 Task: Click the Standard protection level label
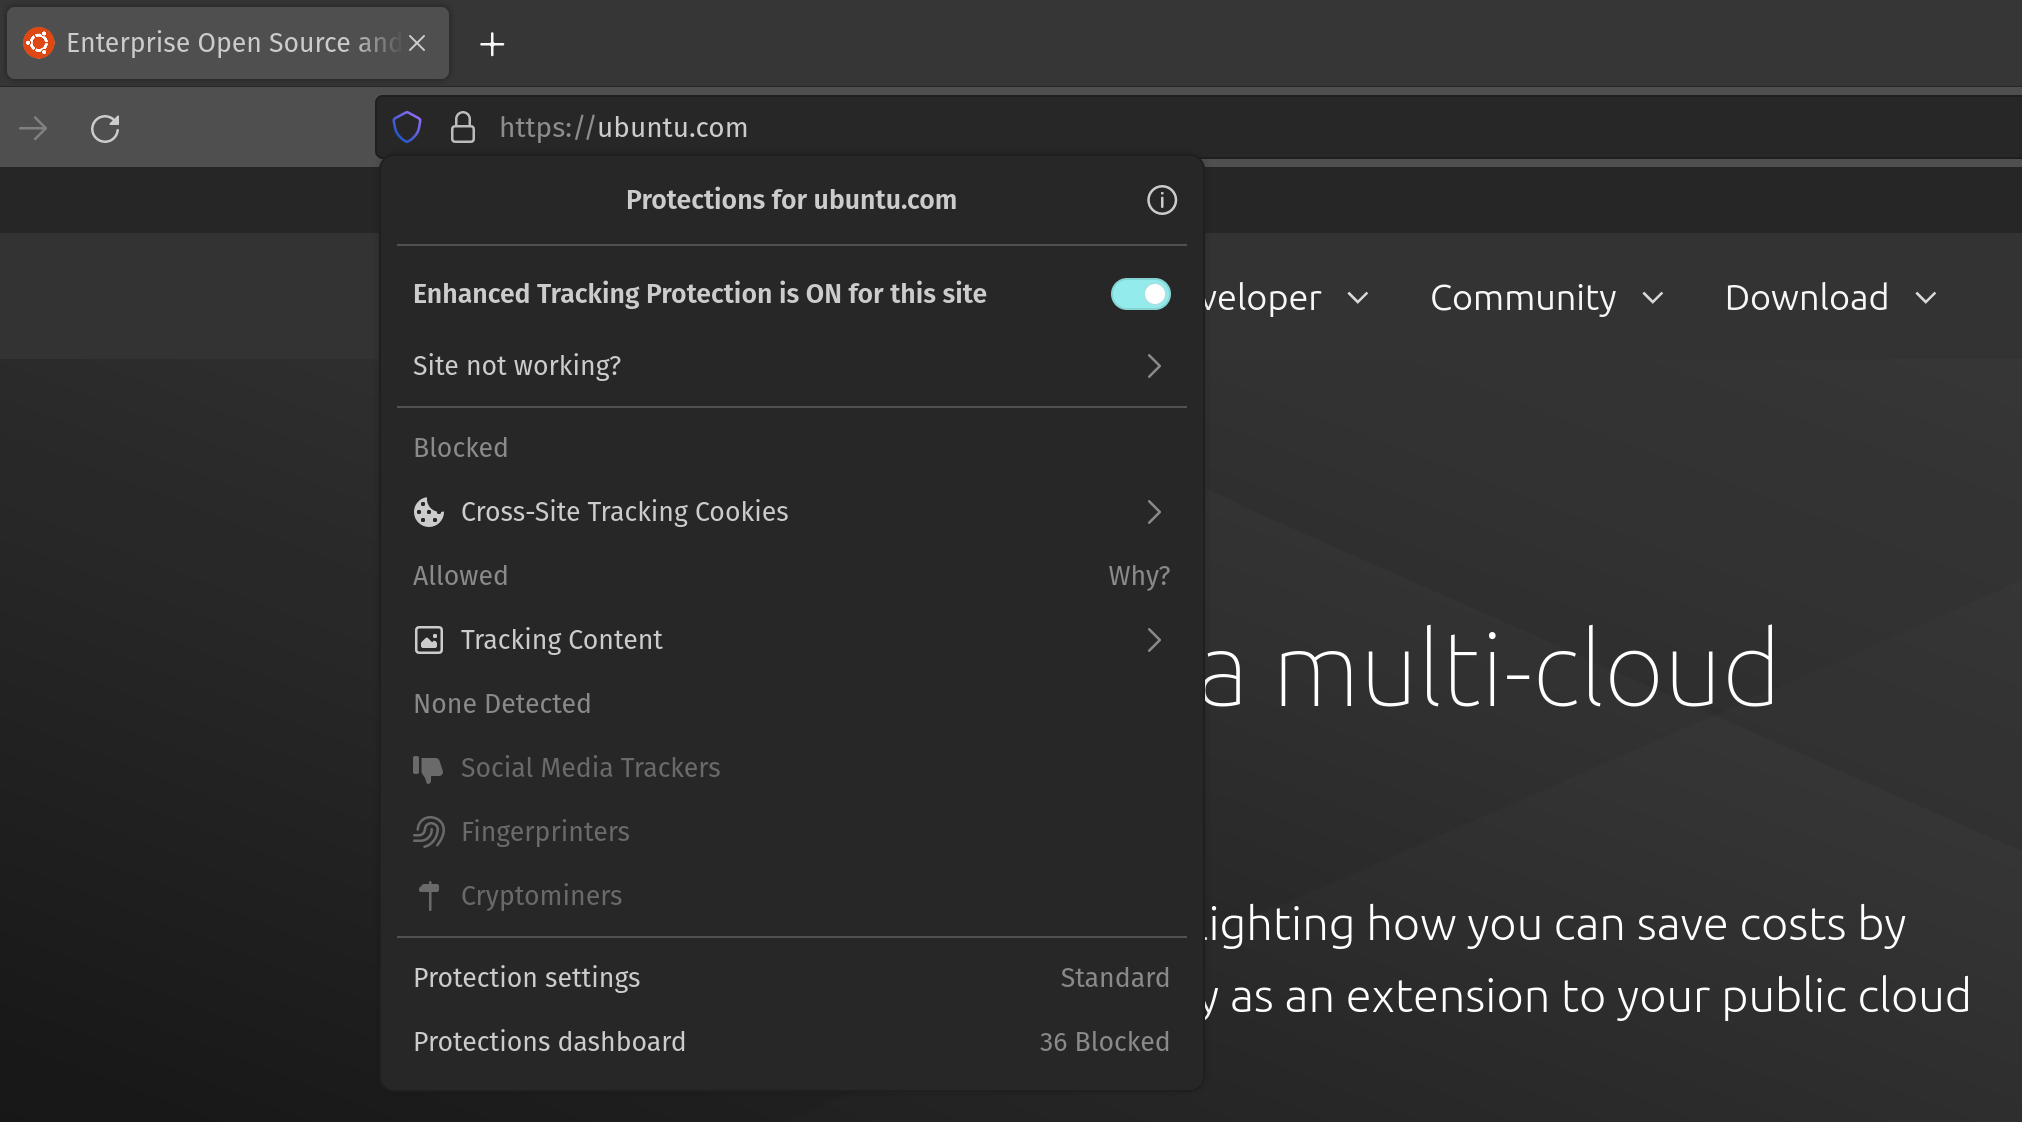(1114, 978)
